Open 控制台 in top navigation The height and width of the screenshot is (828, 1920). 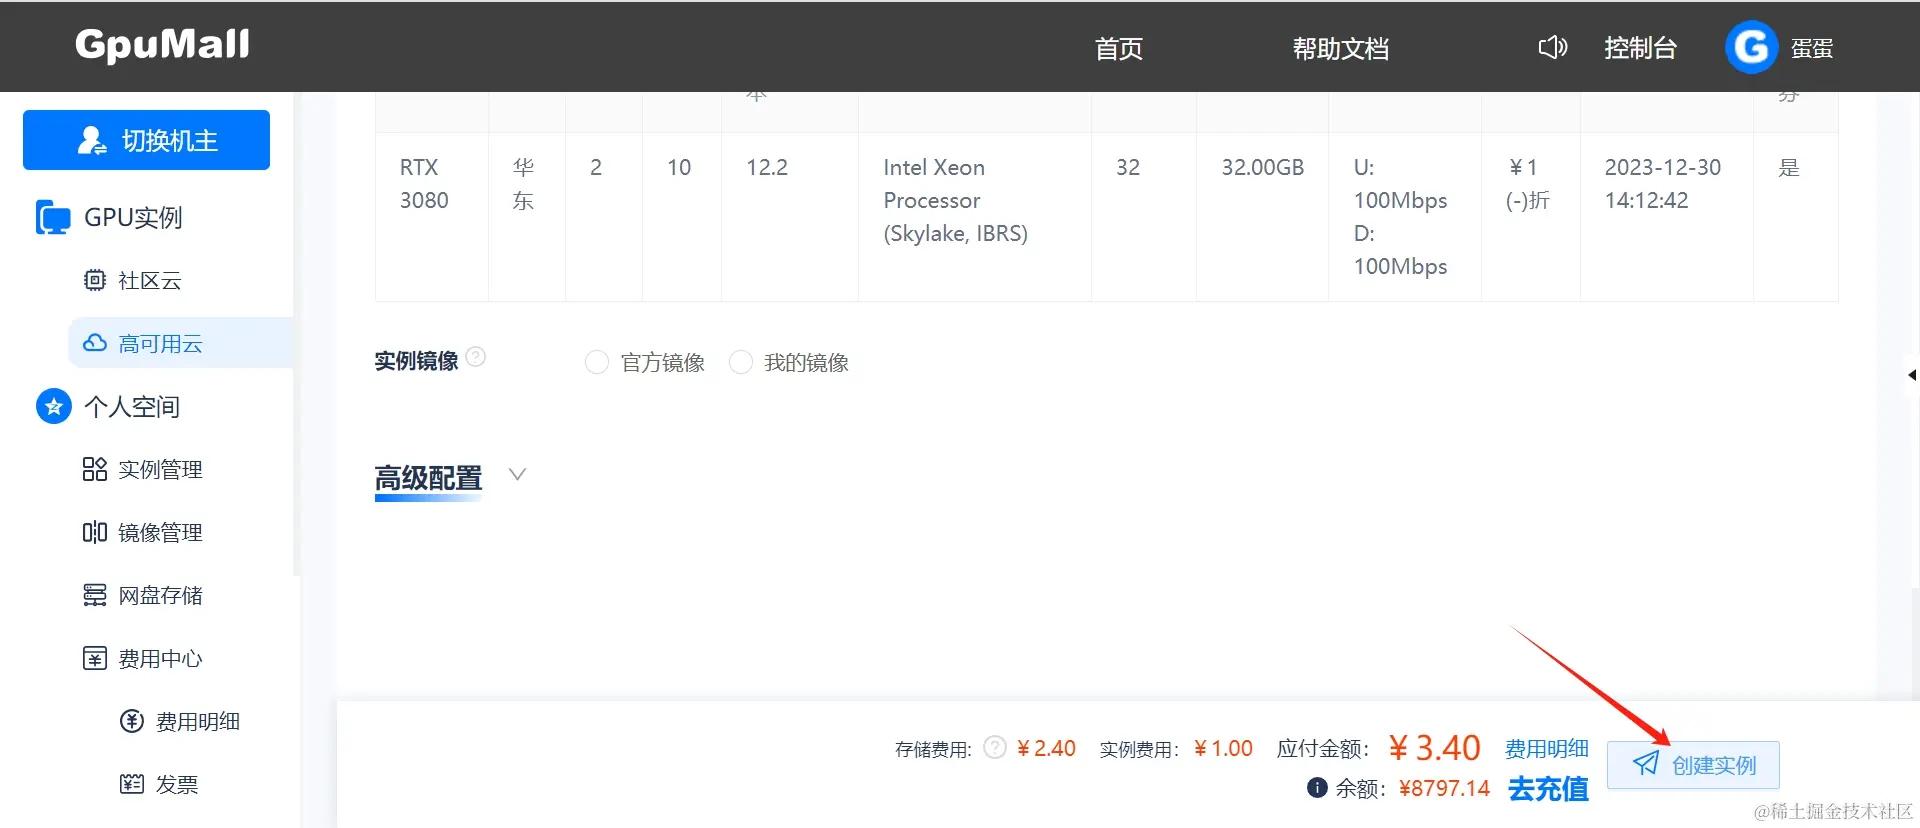point(1640,48)
